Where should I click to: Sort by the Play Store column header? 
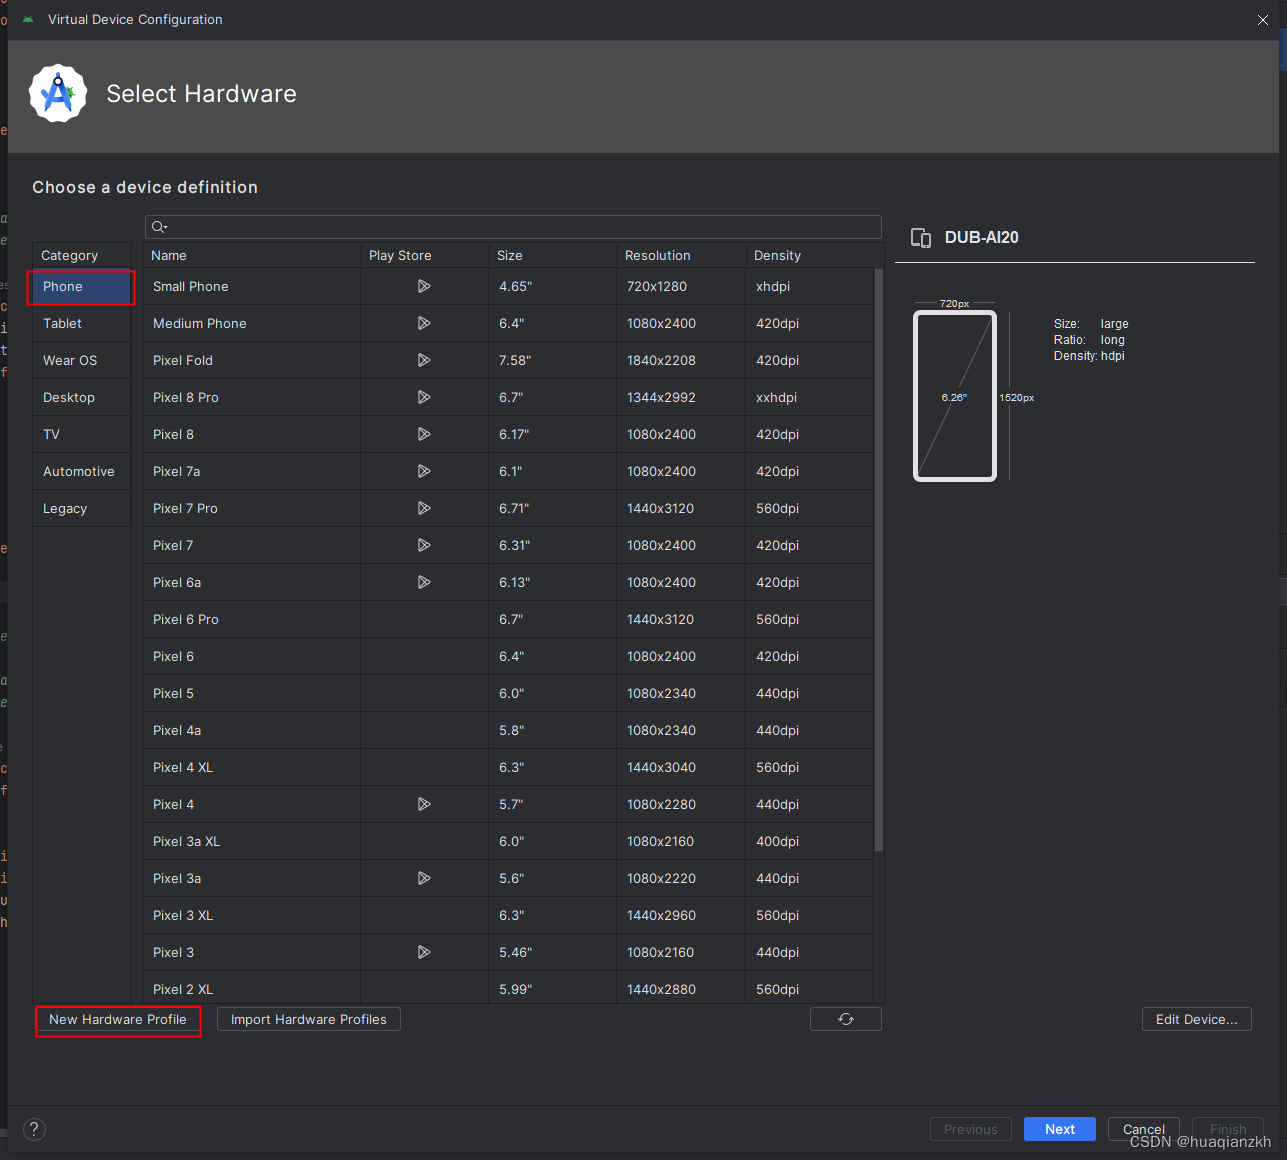[x=425, y=255]
